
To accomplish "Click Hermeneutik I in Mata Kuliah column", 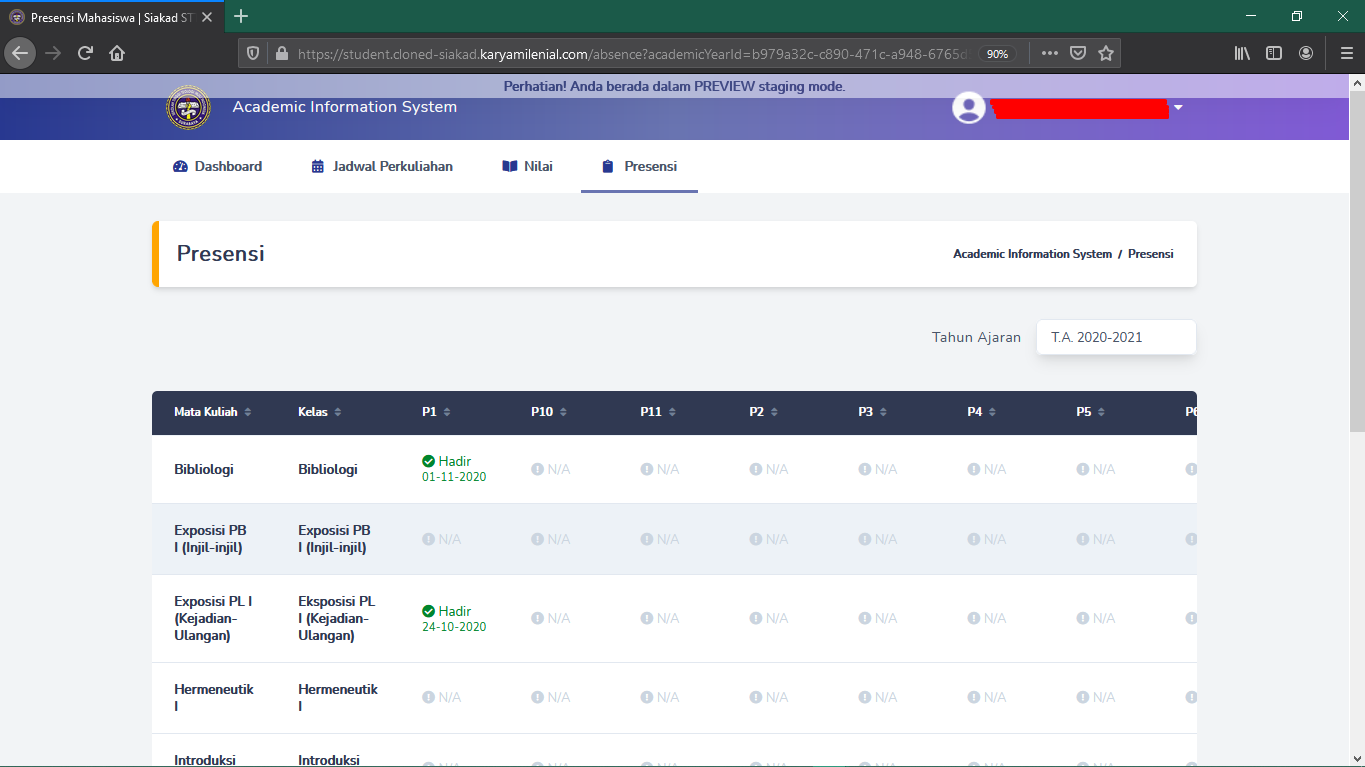I will pos(214,697).
